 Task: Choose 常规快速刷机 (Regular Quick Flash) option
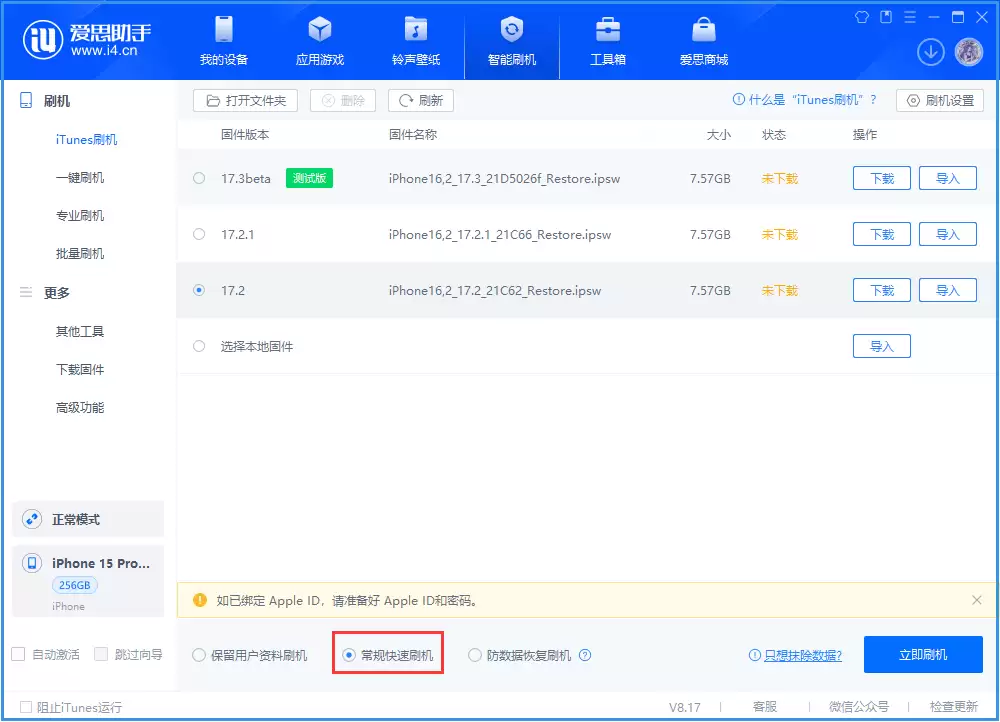pos(388,655)
